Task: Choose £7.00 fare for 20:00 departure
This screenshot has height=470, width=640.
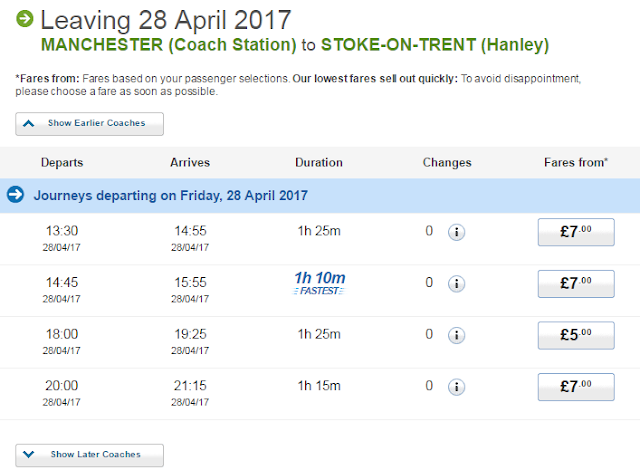Action: [576, 386]
